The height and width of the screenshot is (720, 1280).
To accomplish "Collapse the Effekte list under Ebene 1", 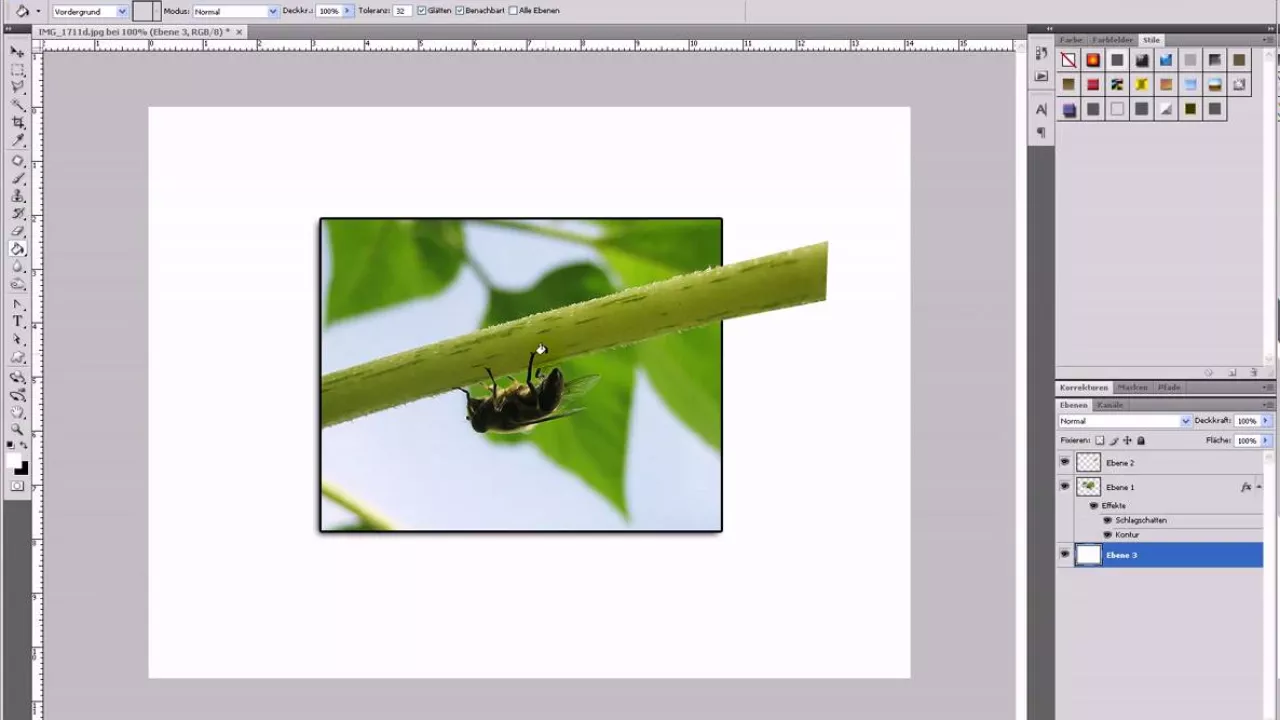I will pos(1259,487).
